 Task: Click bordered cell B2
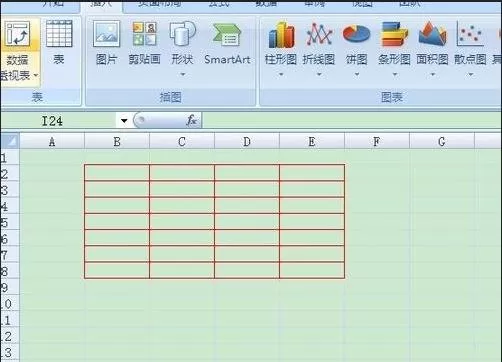[117, 173]
